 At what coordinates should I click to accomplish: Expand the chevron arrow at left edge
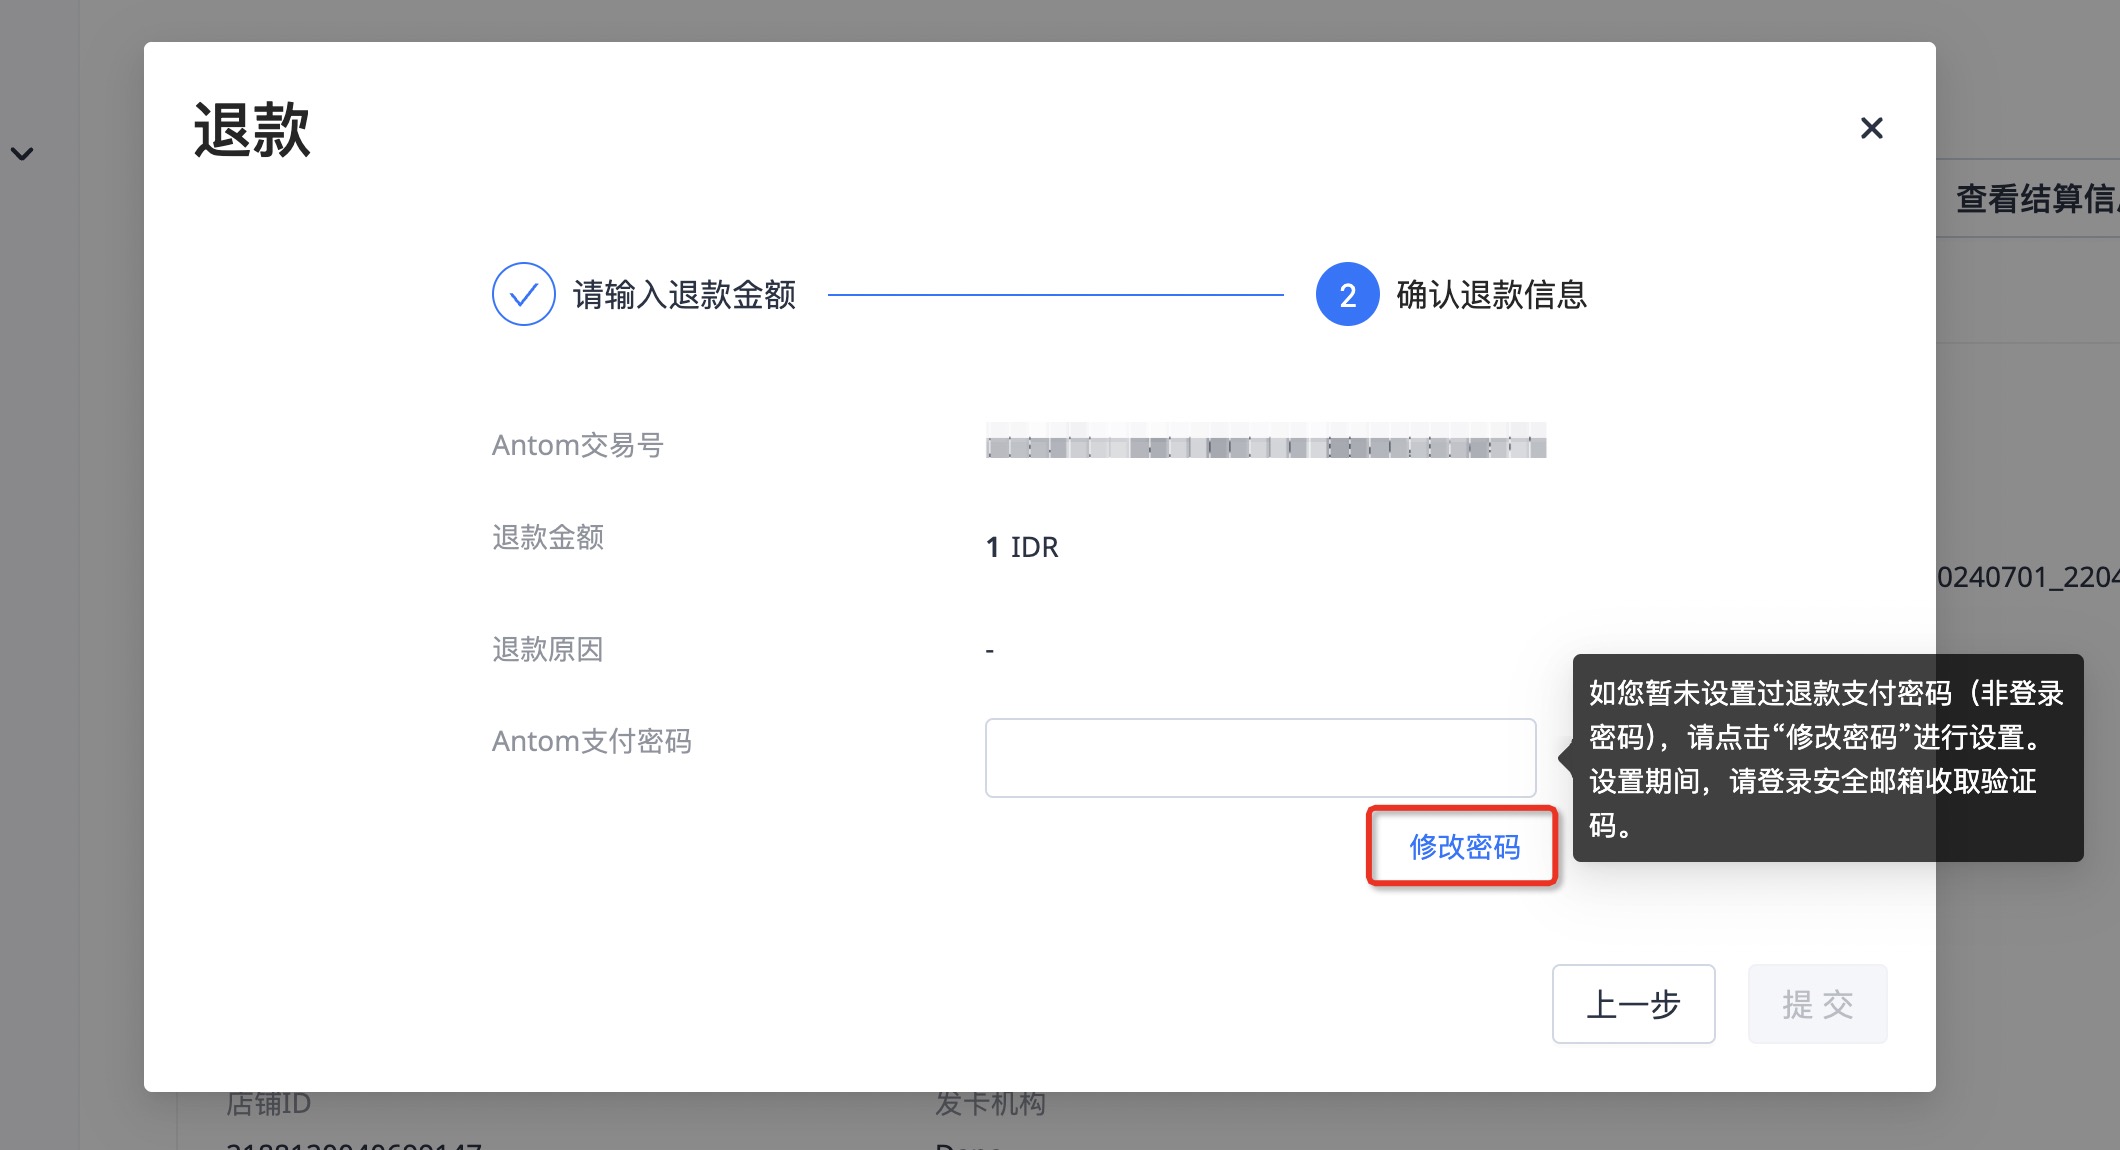(22, 154)
